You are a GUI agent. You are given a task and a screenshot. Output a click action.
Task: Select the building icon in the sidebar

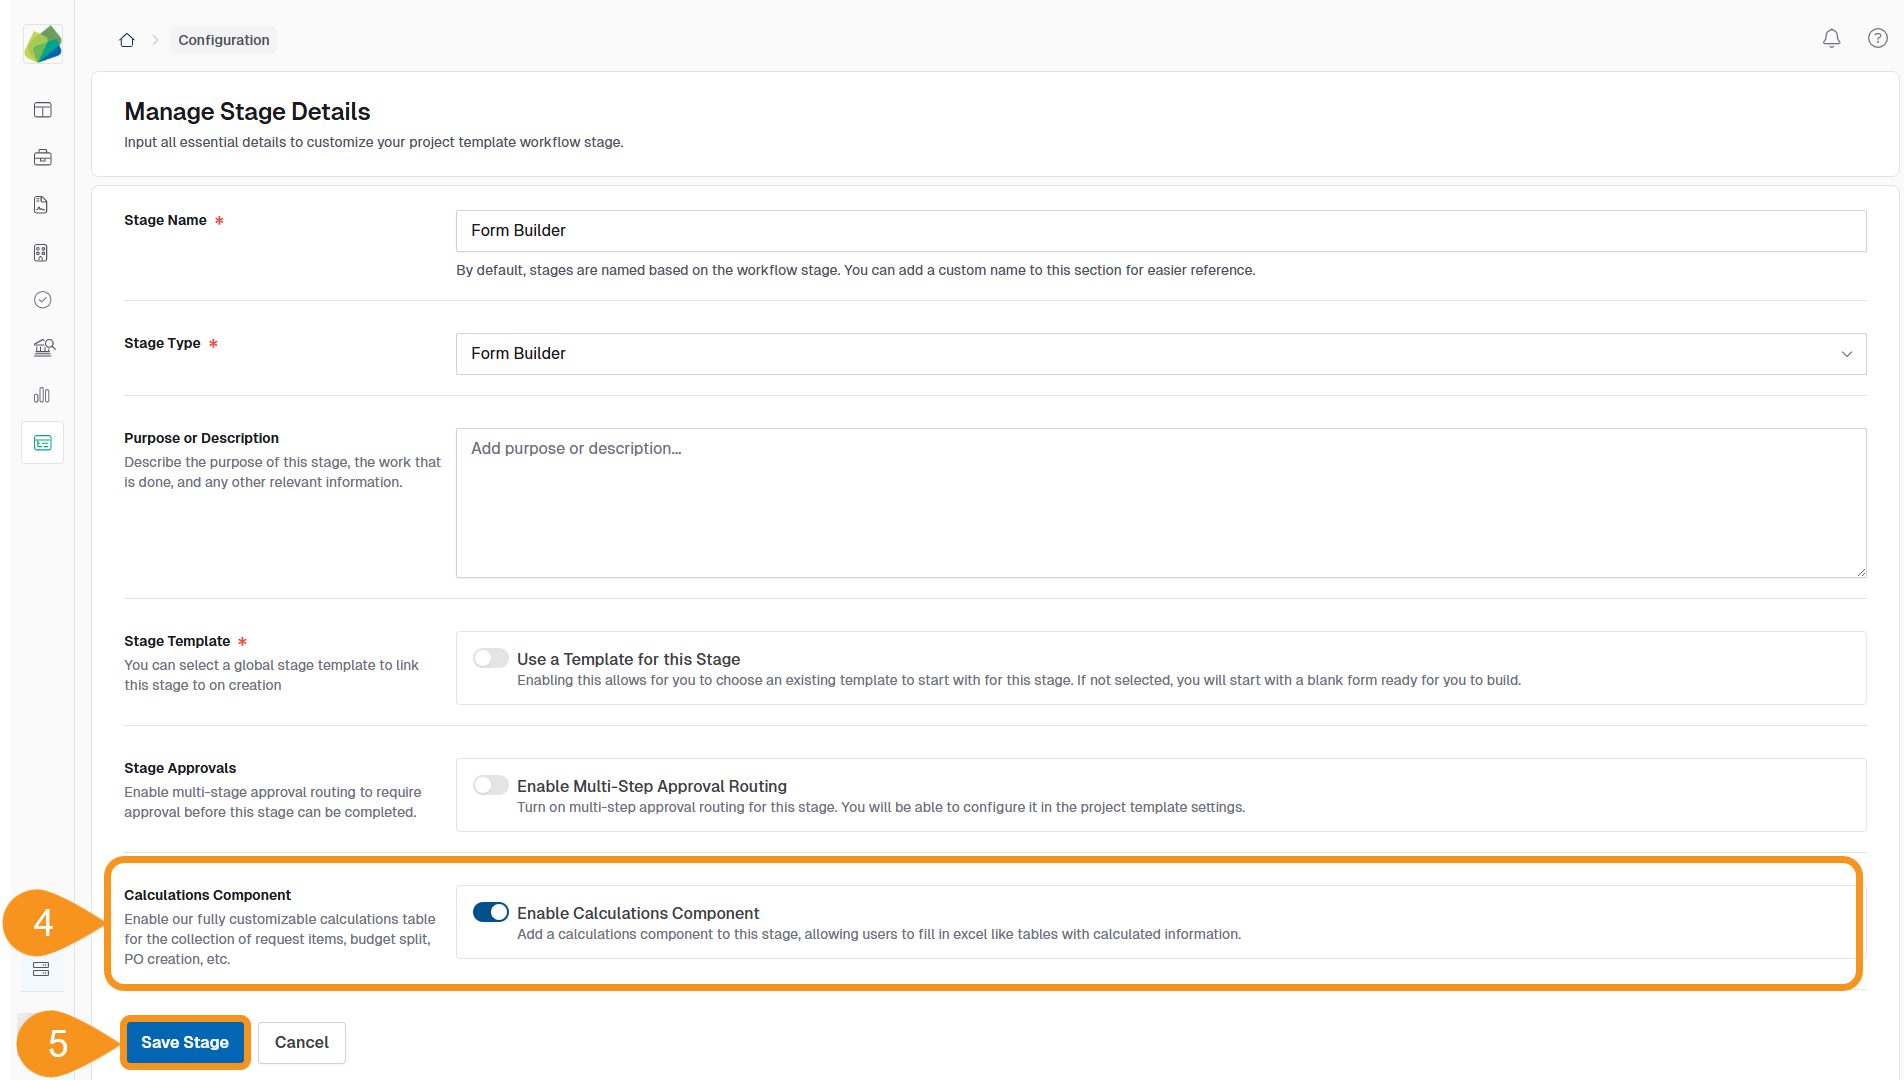pyautogui.click(x=41, y=252)
